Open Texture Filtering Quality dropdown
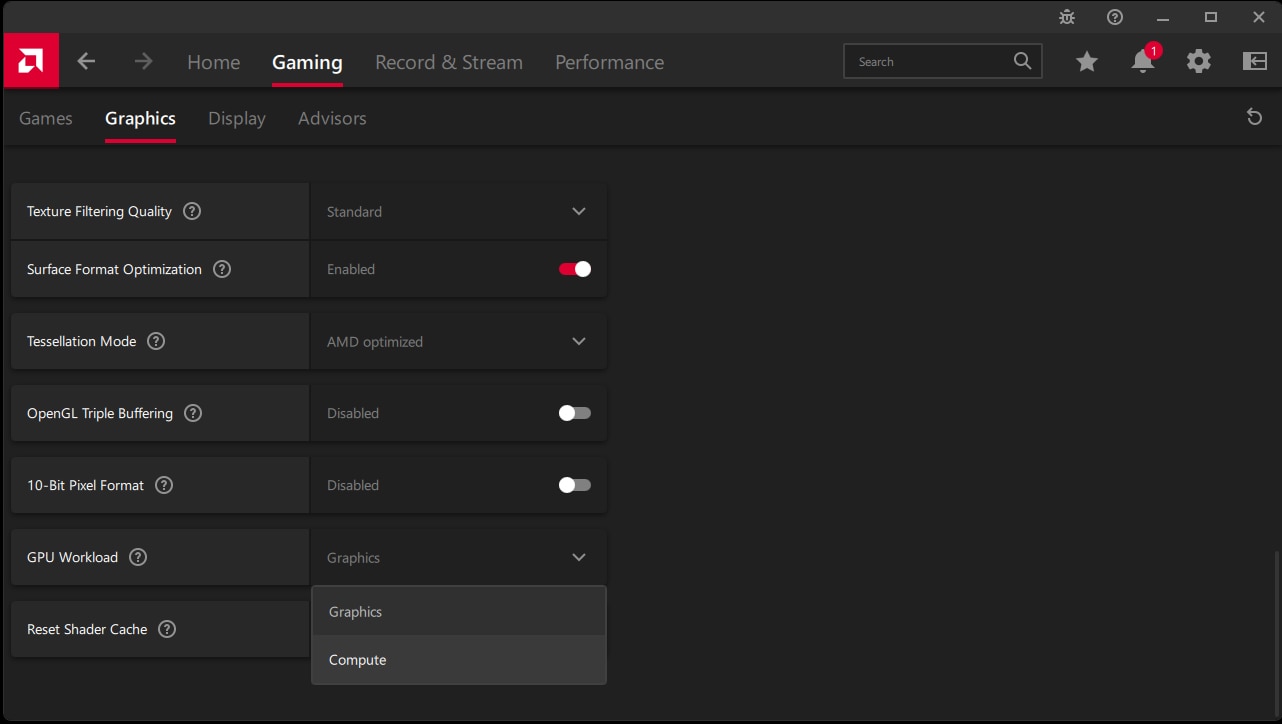The height and width of the screenshot is (724, 1282). tap(459, 211)
